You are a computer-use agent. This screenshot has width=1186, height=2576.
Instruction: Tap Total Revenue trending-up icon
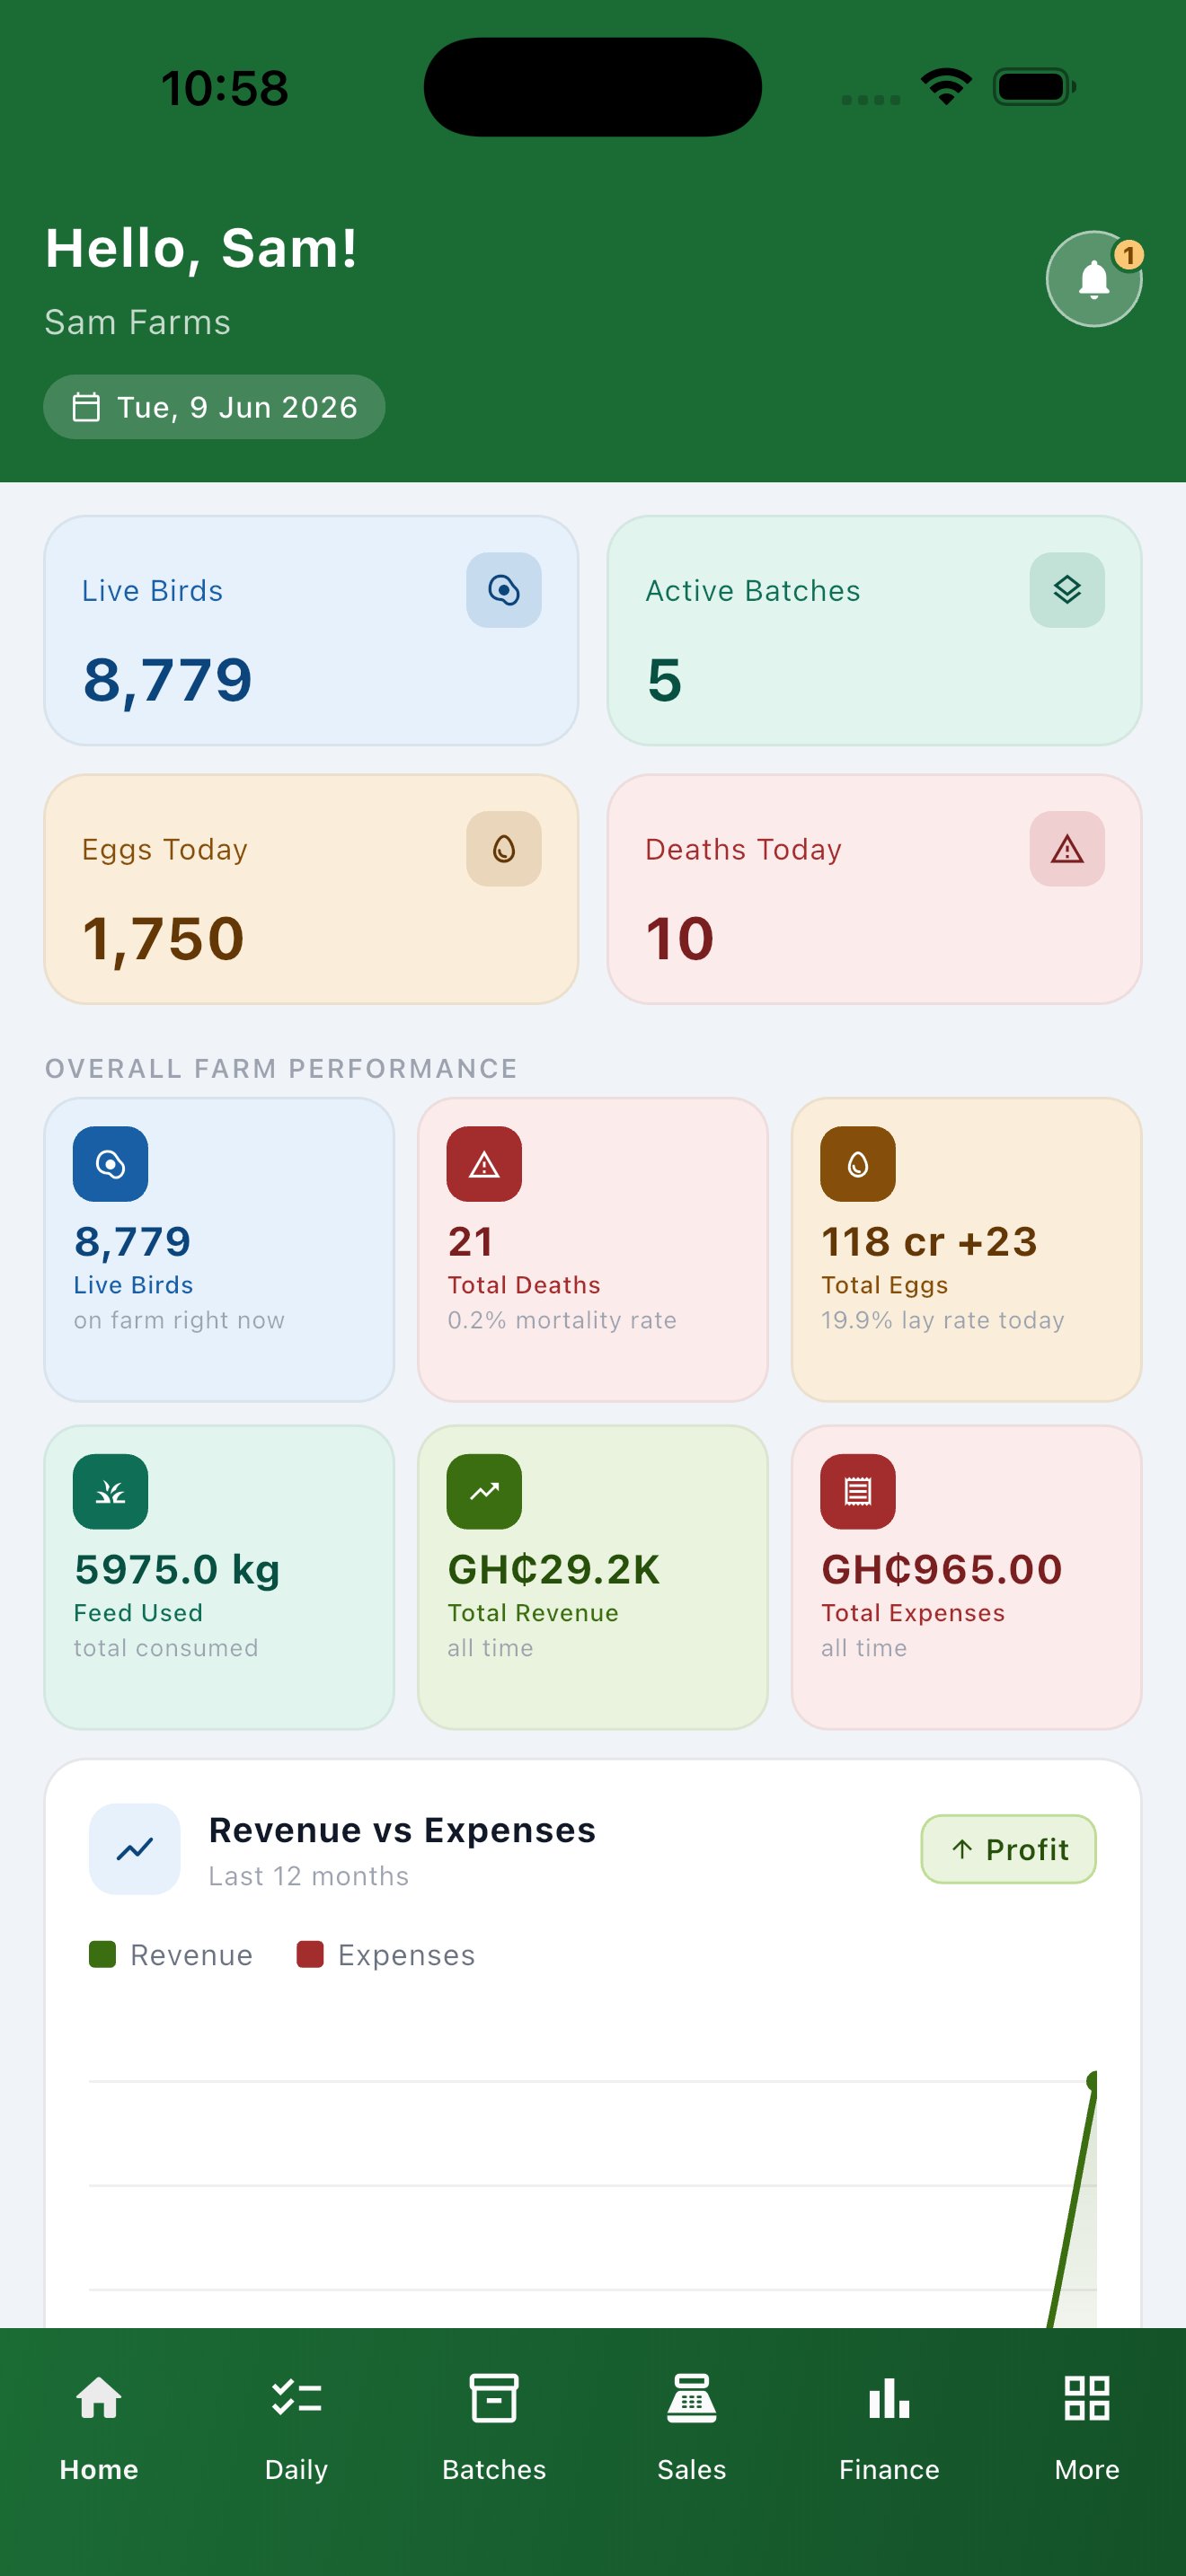point(484,1492)
